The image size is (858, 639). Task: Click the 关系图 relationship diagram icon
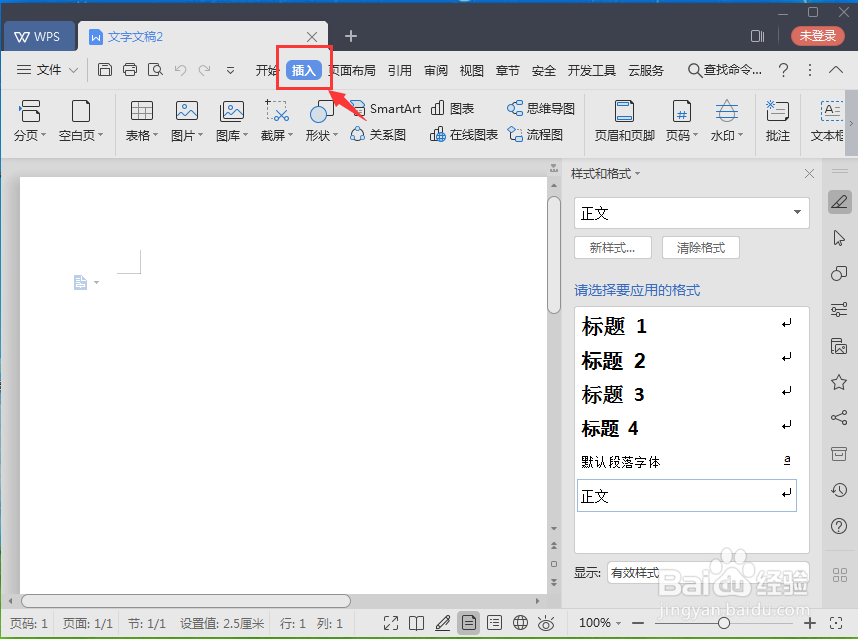tap(378, 134)
